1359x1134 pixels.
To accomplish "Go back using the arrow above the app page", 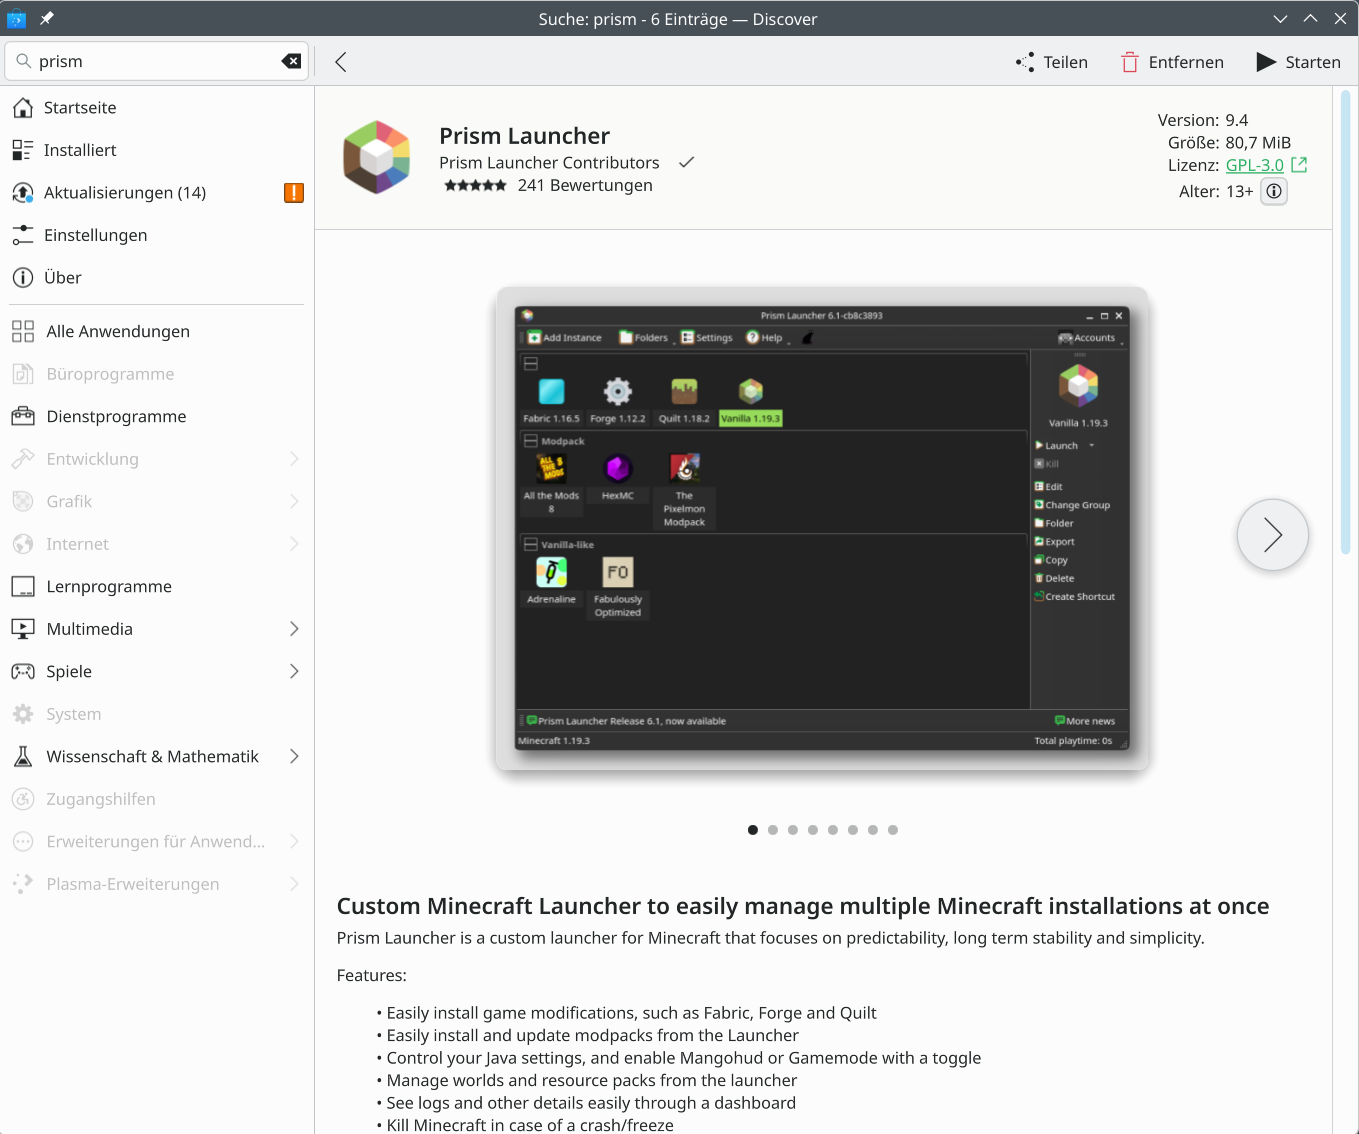I will [x=340, y=61].
